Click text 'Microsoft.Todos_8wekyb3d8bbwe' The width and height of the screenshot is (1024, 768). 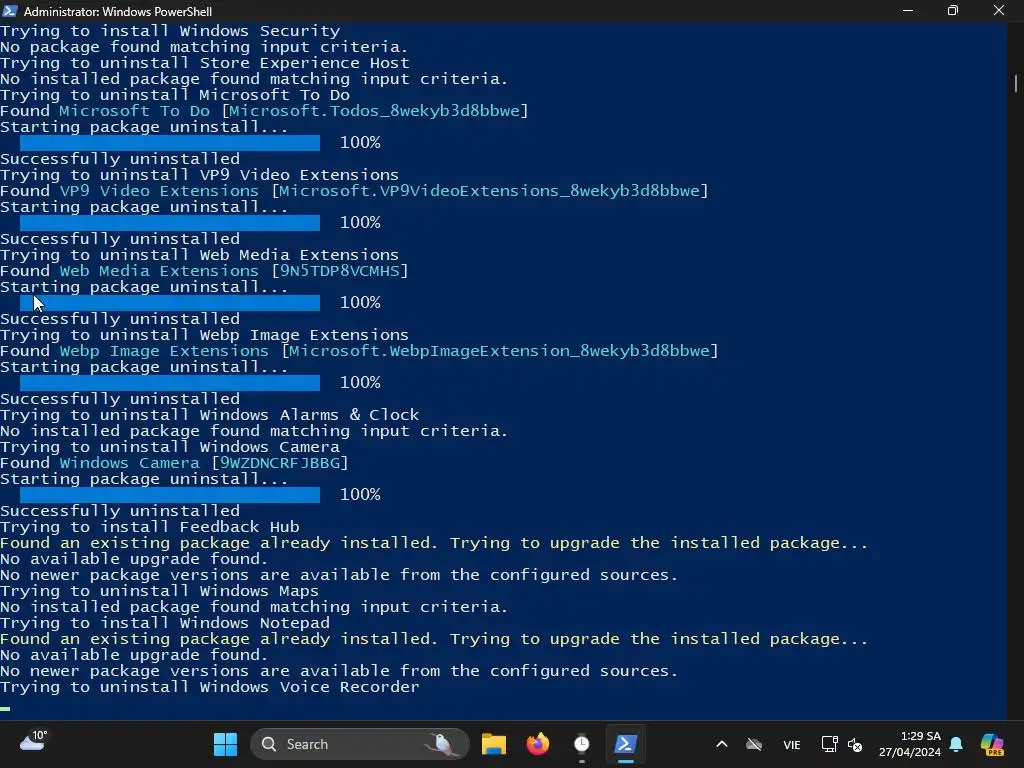(x=374, y=111)
